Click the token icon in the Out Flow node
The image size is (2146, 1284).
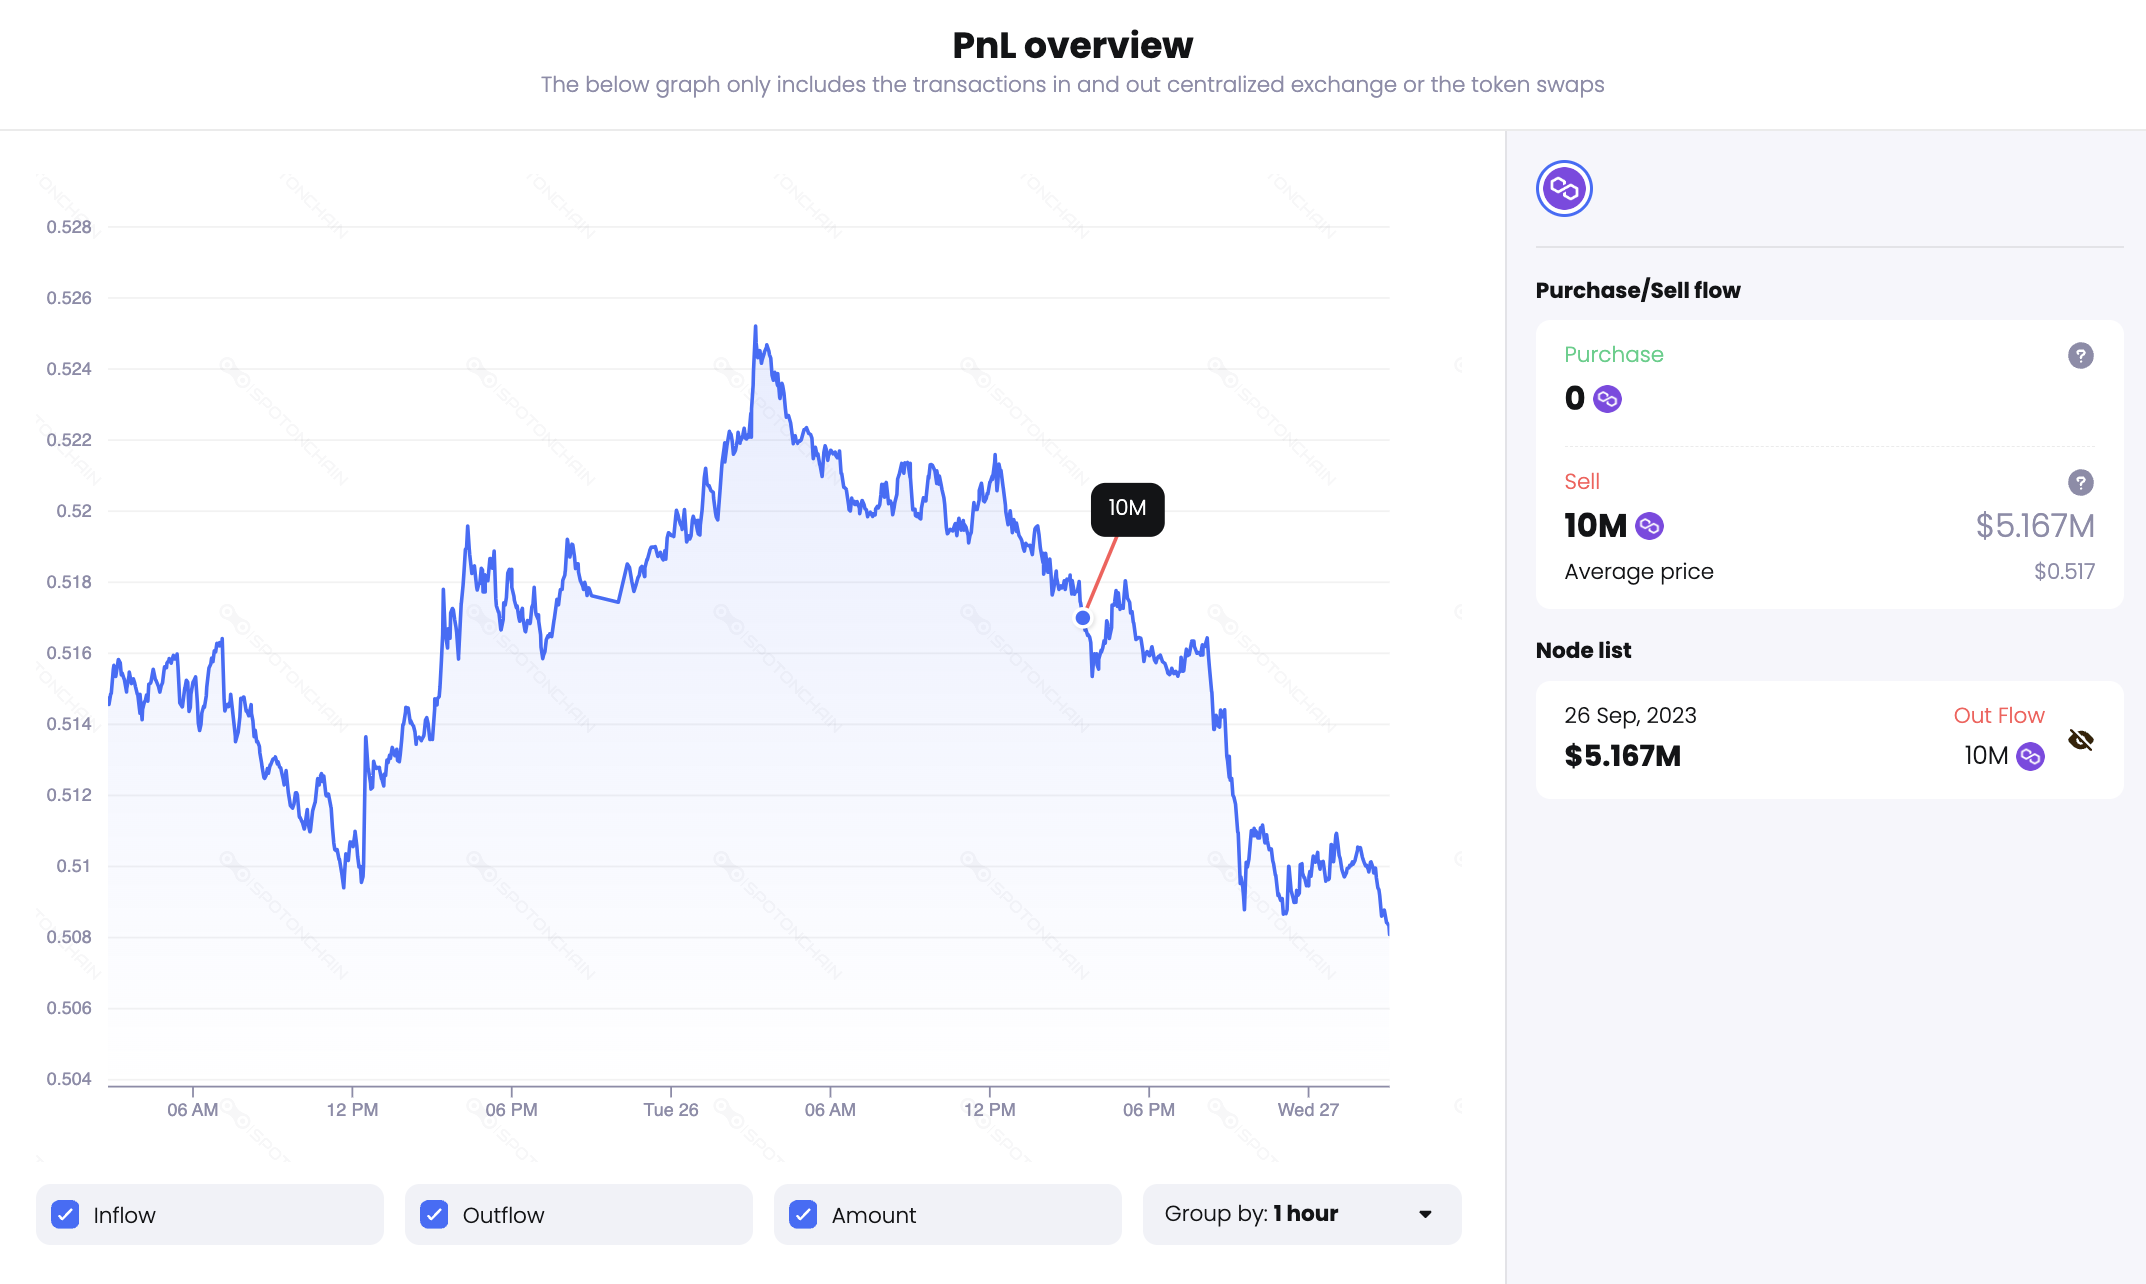click(2029, 756)
